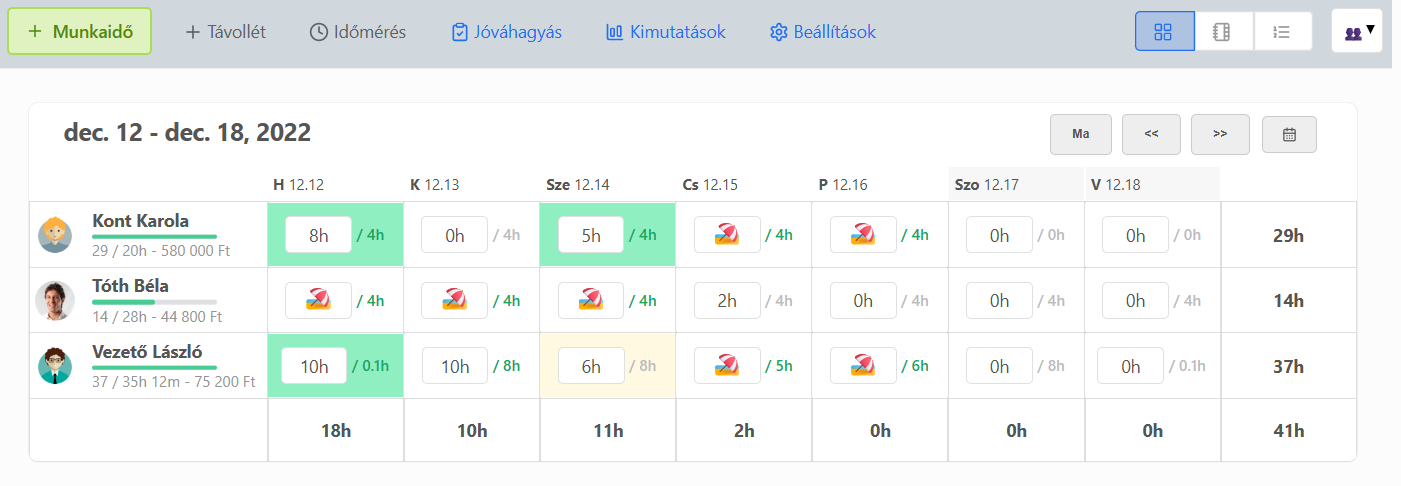Go to Kimutatások reports
The width and height of the screenshot is (1401, 486).
(666, 32)
